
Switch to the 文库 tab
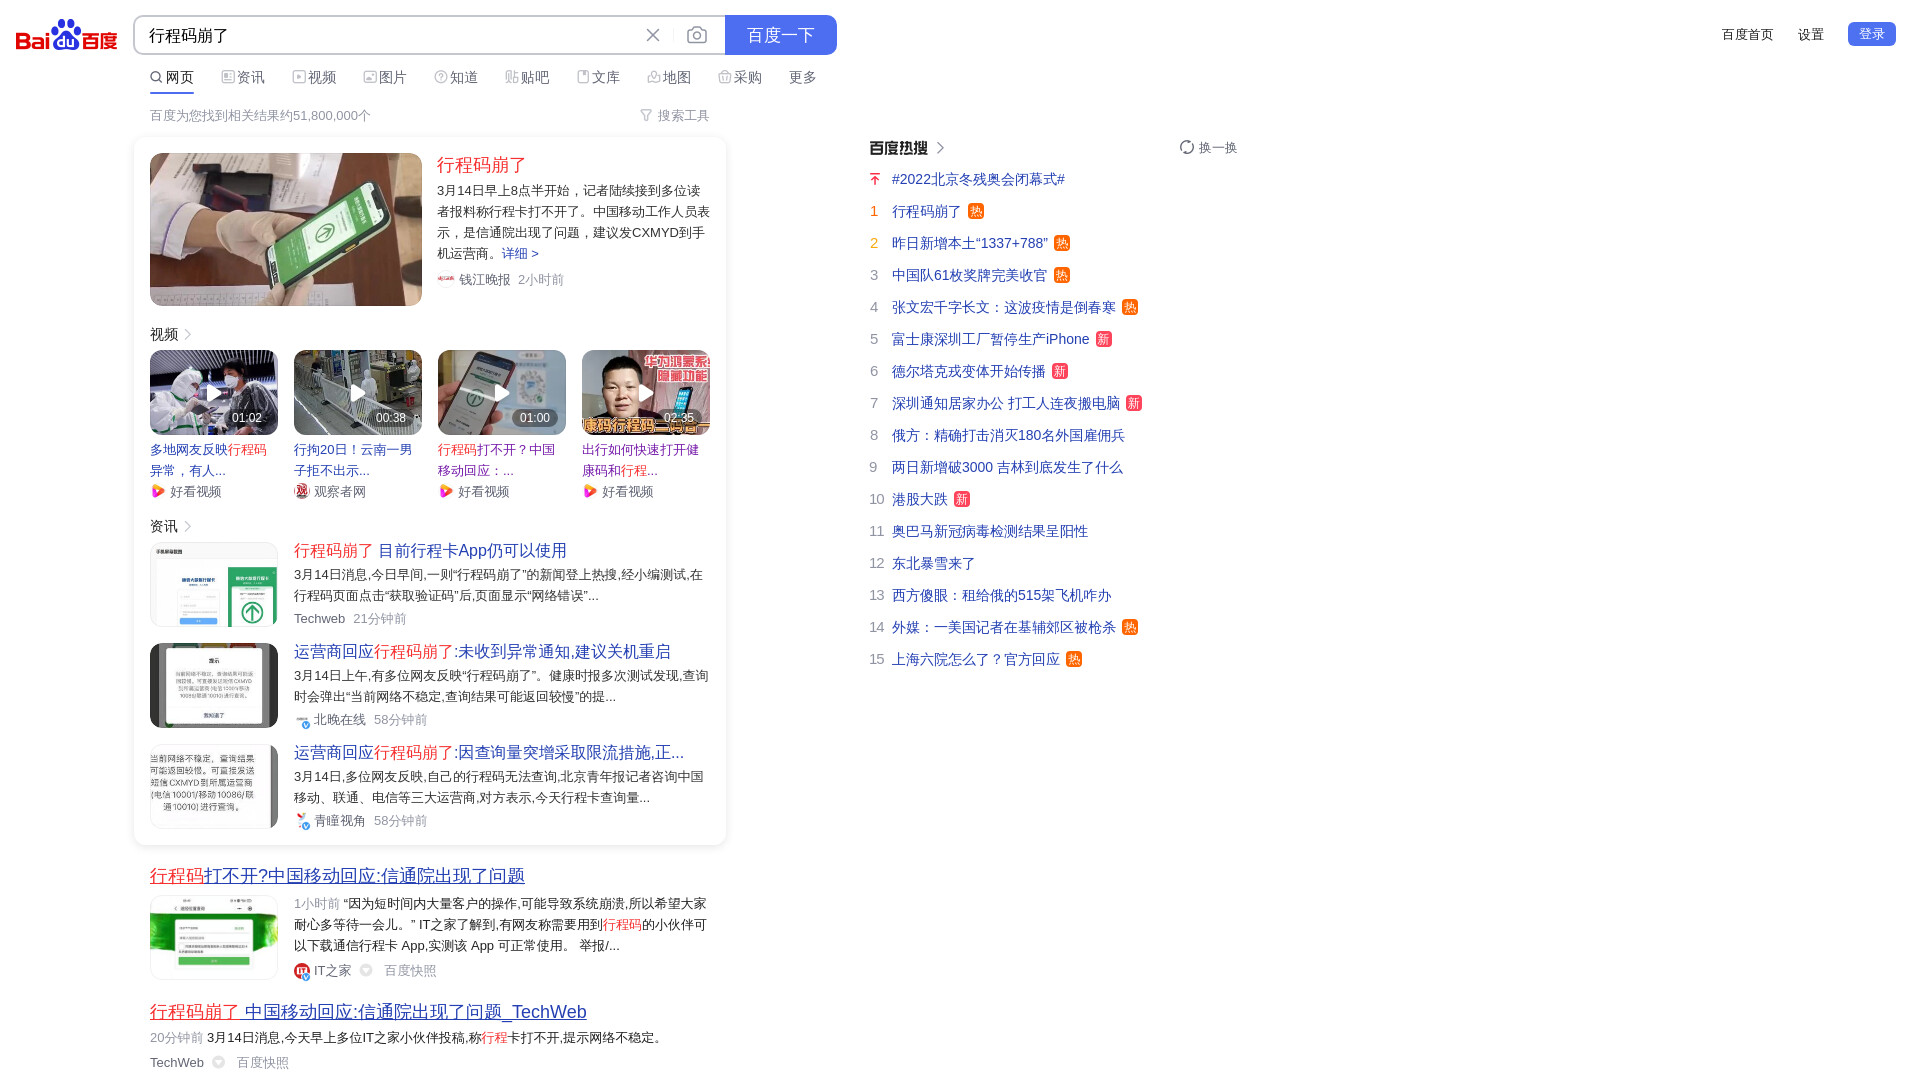(x=598, y=77)
